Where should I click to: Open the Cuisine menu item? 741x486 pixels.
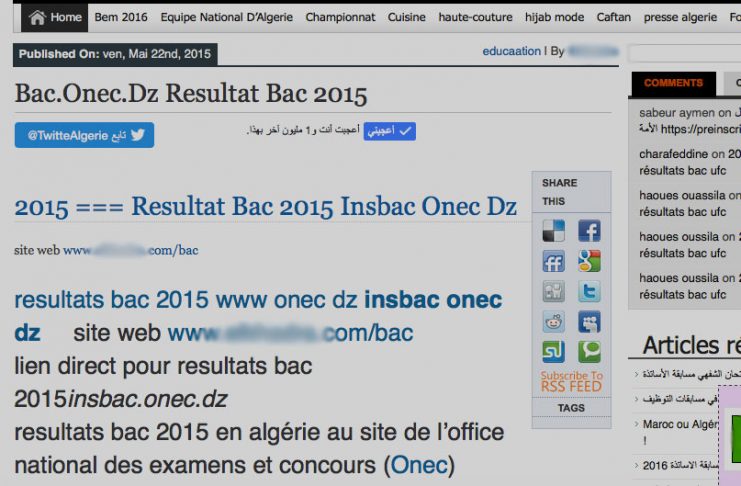coord(406,17)
